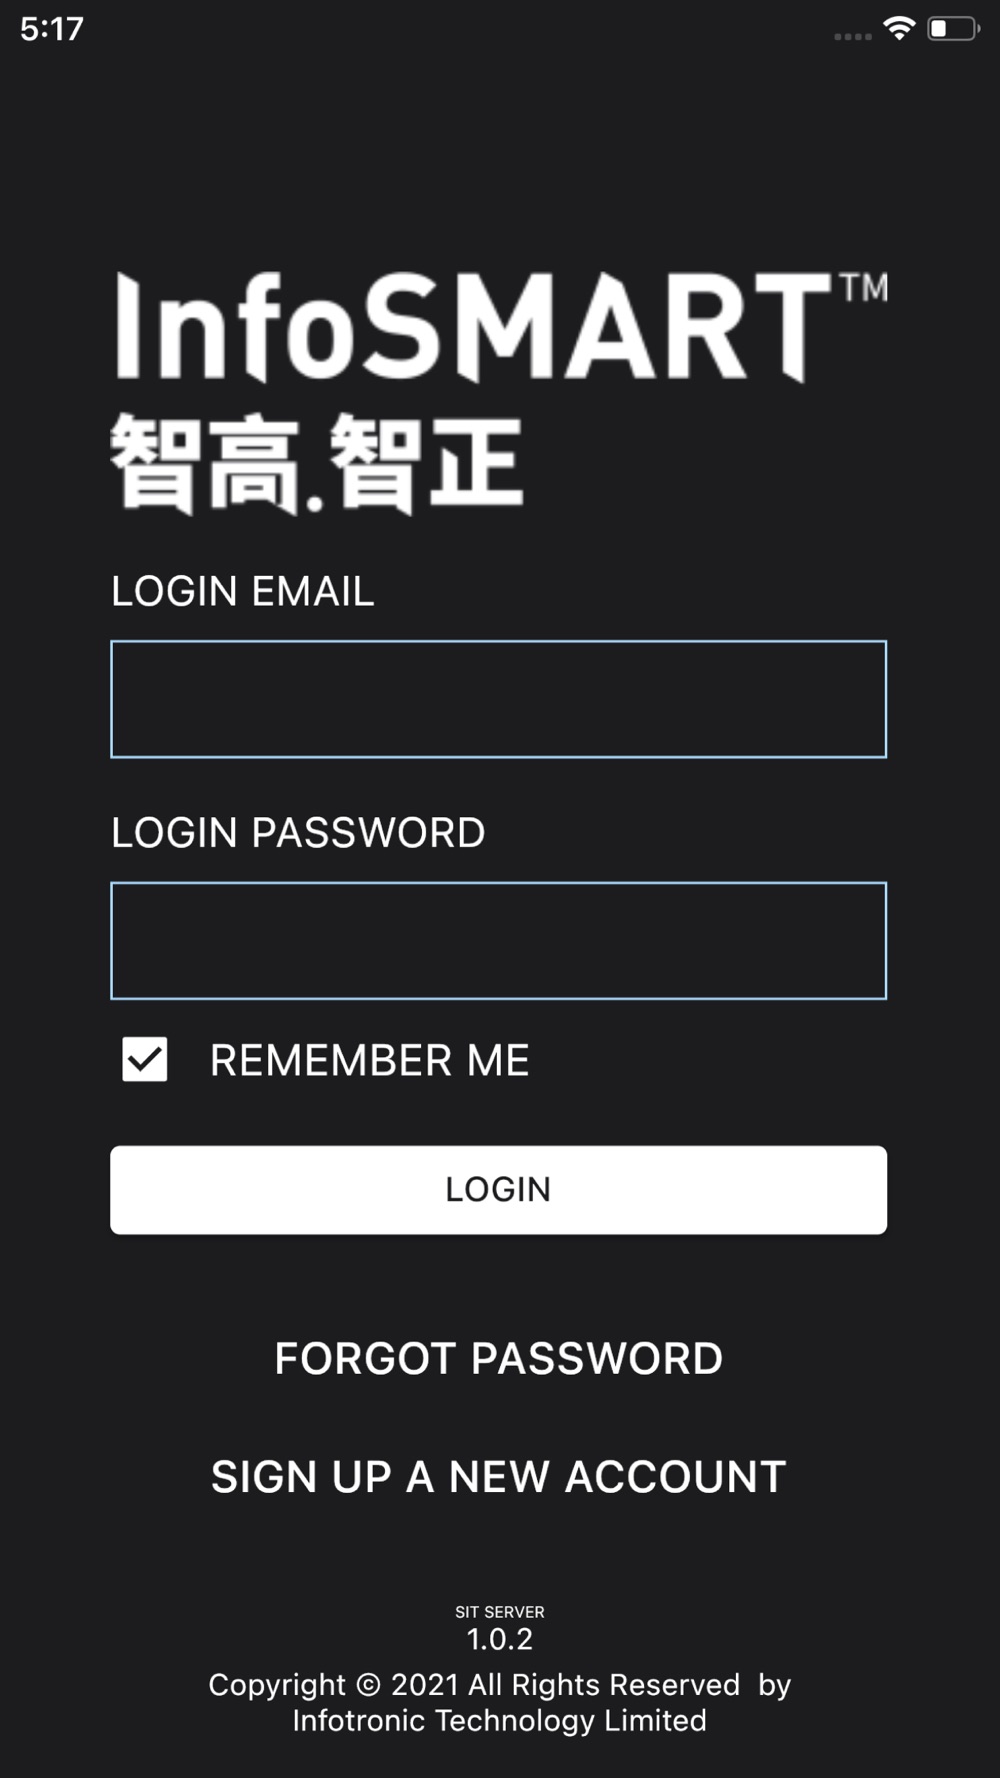Tap the cellular signal dots
The height and width of the screenshot is (1778, 1000).
point(853,37)
